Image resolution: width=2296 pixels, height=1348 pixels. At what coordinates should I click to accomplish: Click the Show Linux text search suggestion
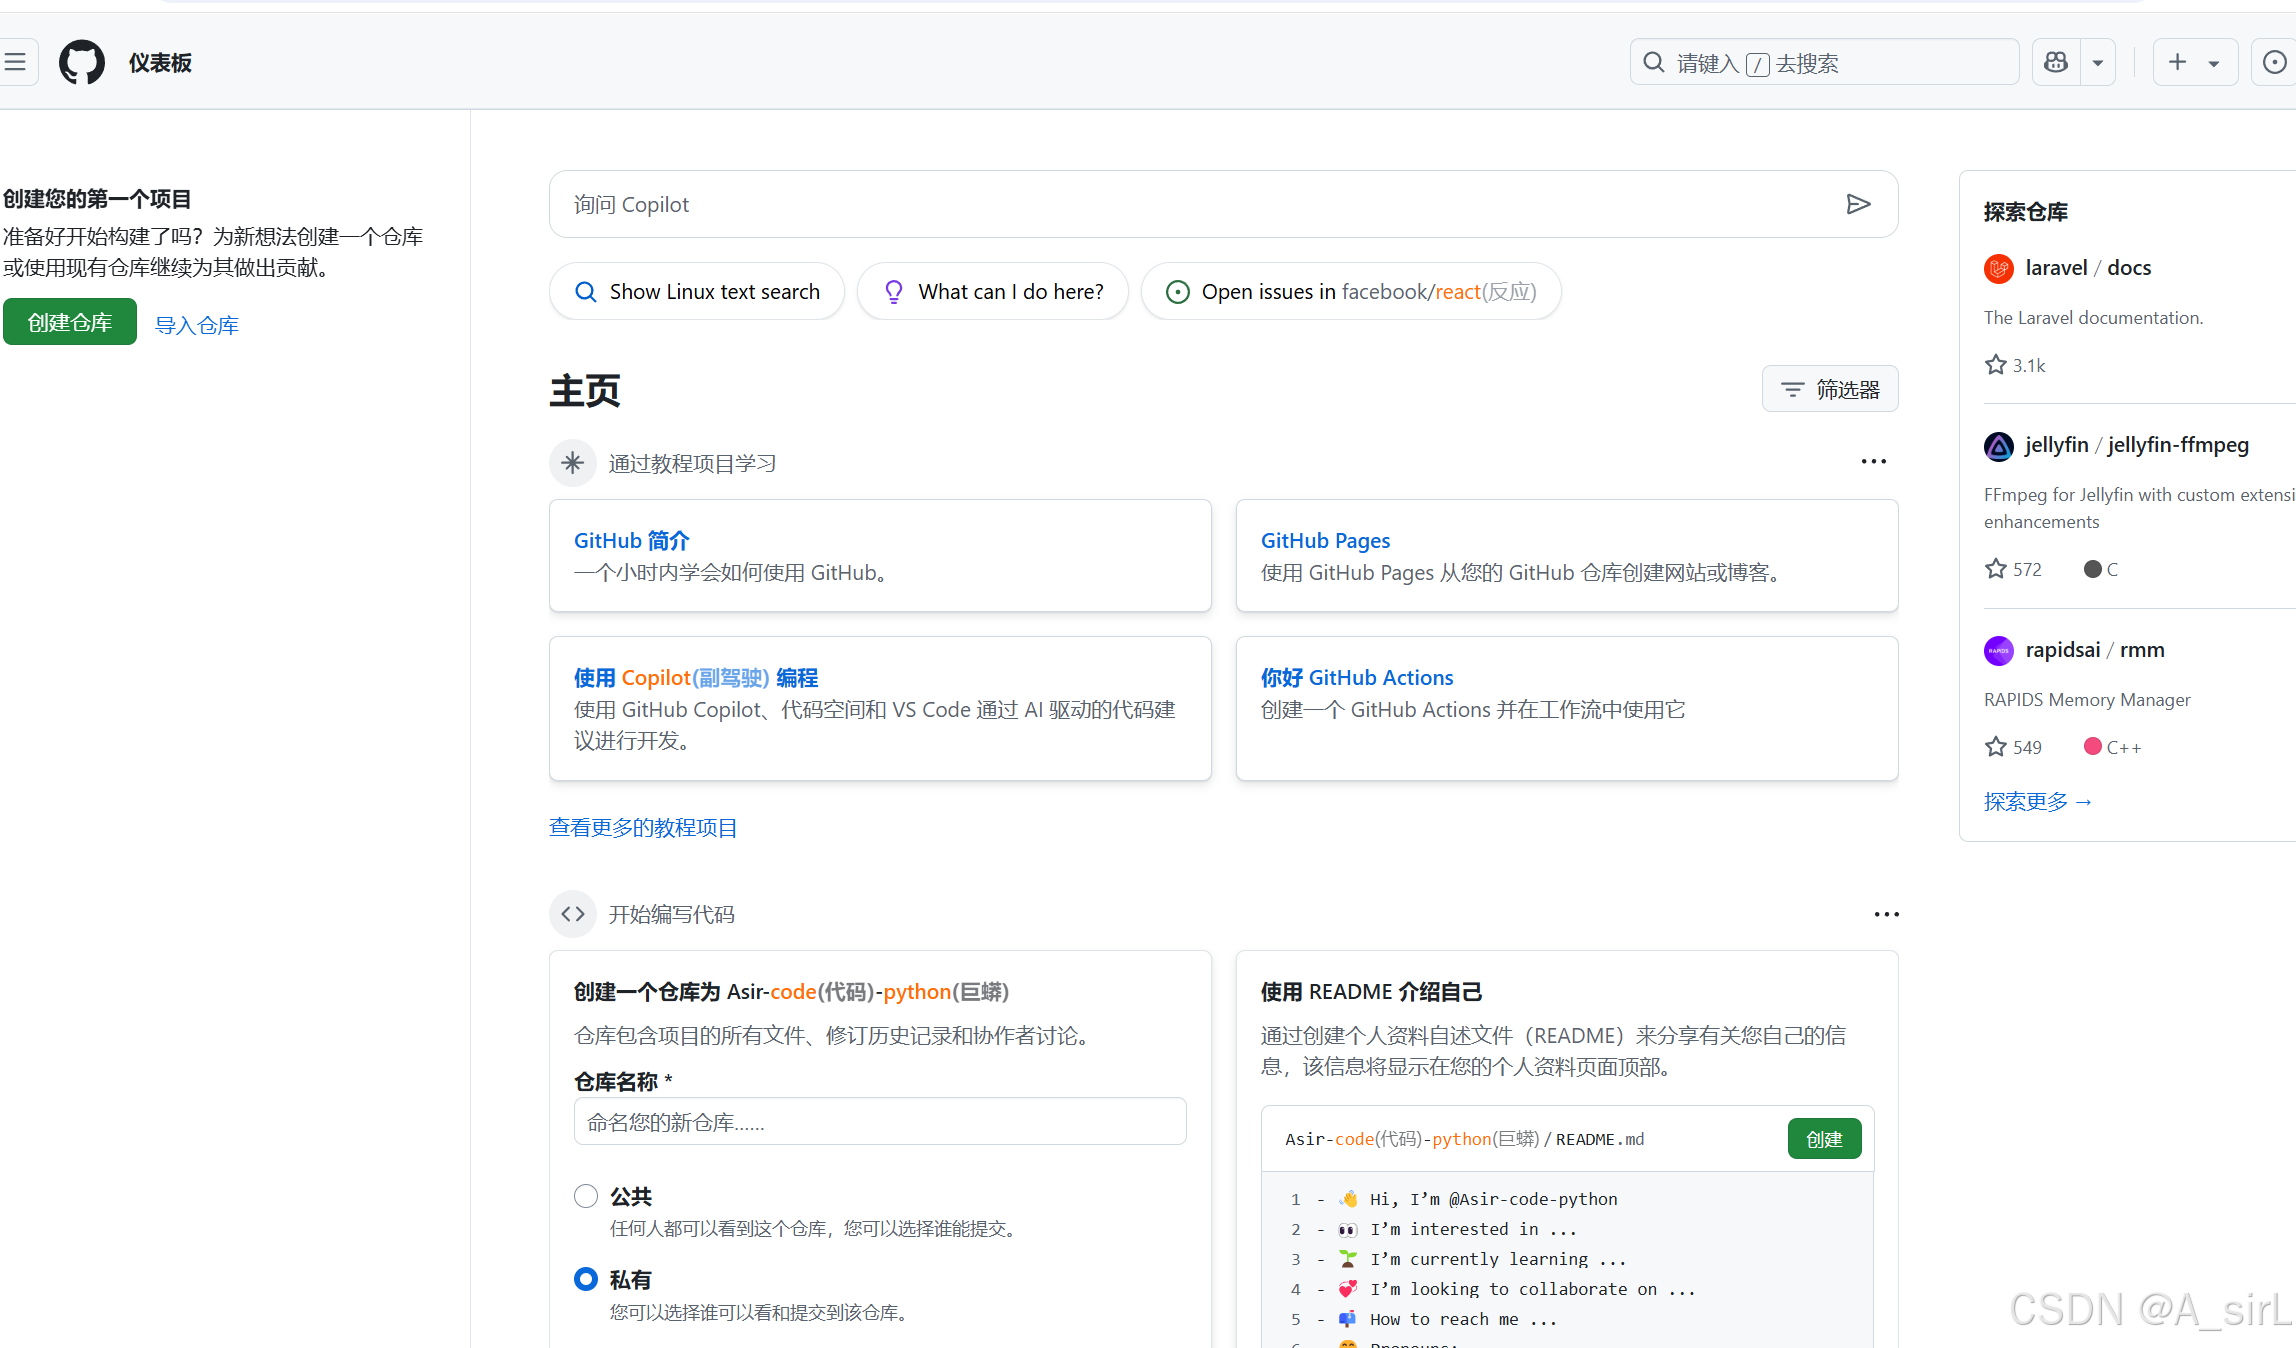[x=697, y=291]
